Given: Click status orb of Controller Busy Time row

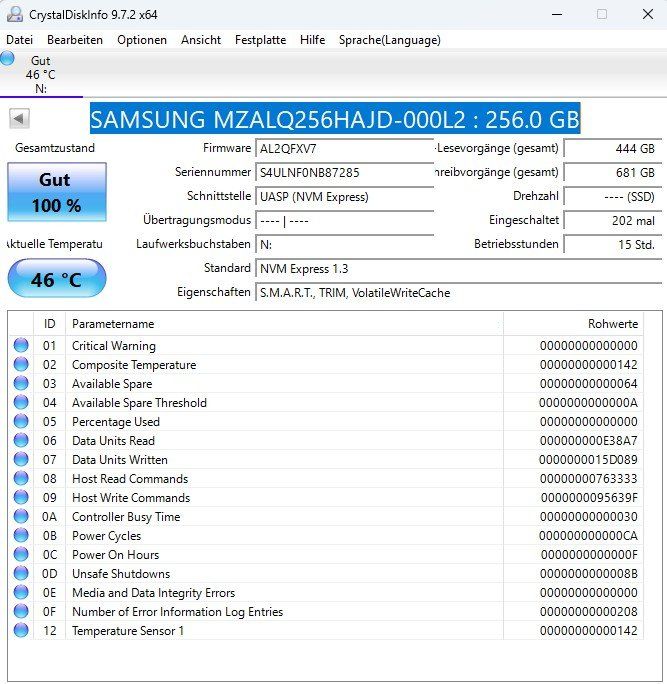Looking at the screenshot, I should (21, 516).
